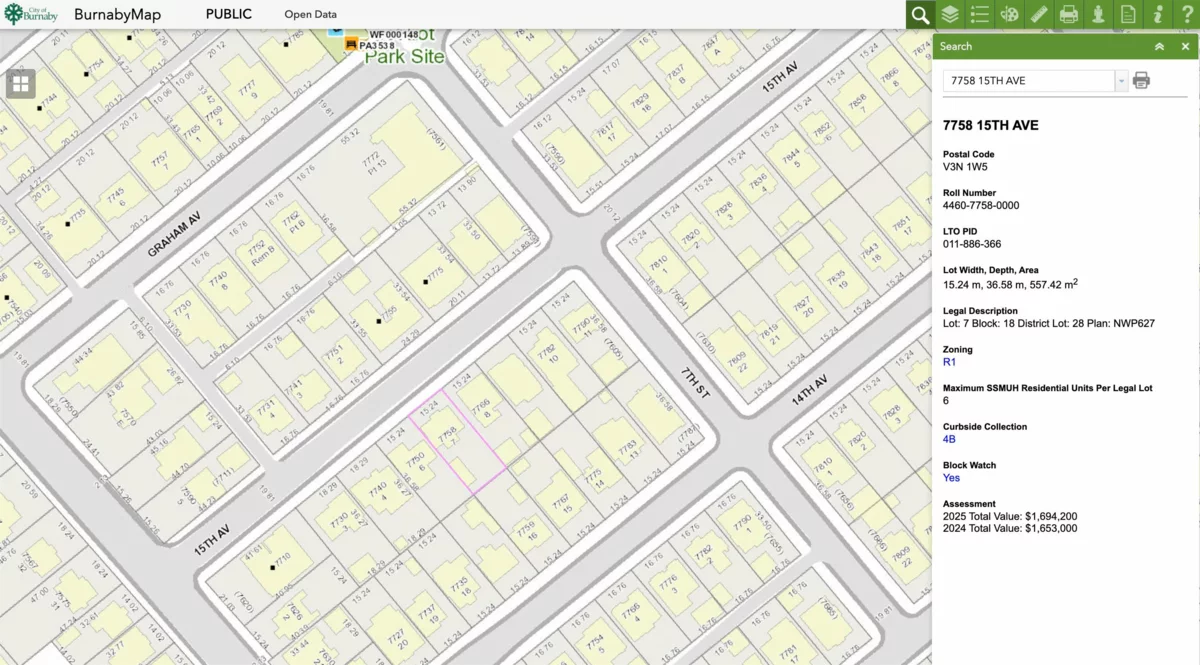This screenshot has width=1200, height=665.
Task: Click the address search input field
Action: coord(1028,81)
